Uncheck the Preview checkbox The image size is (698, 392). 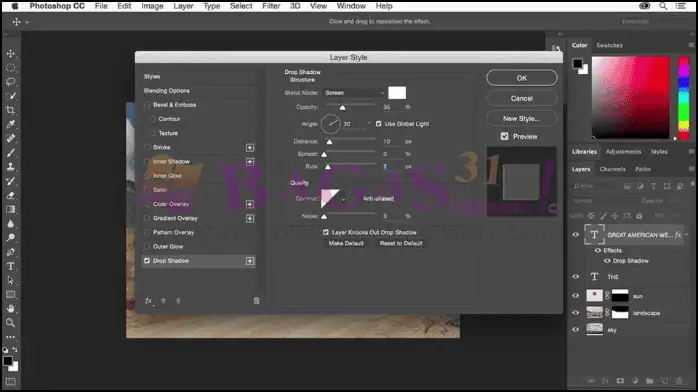click(504, 136)
